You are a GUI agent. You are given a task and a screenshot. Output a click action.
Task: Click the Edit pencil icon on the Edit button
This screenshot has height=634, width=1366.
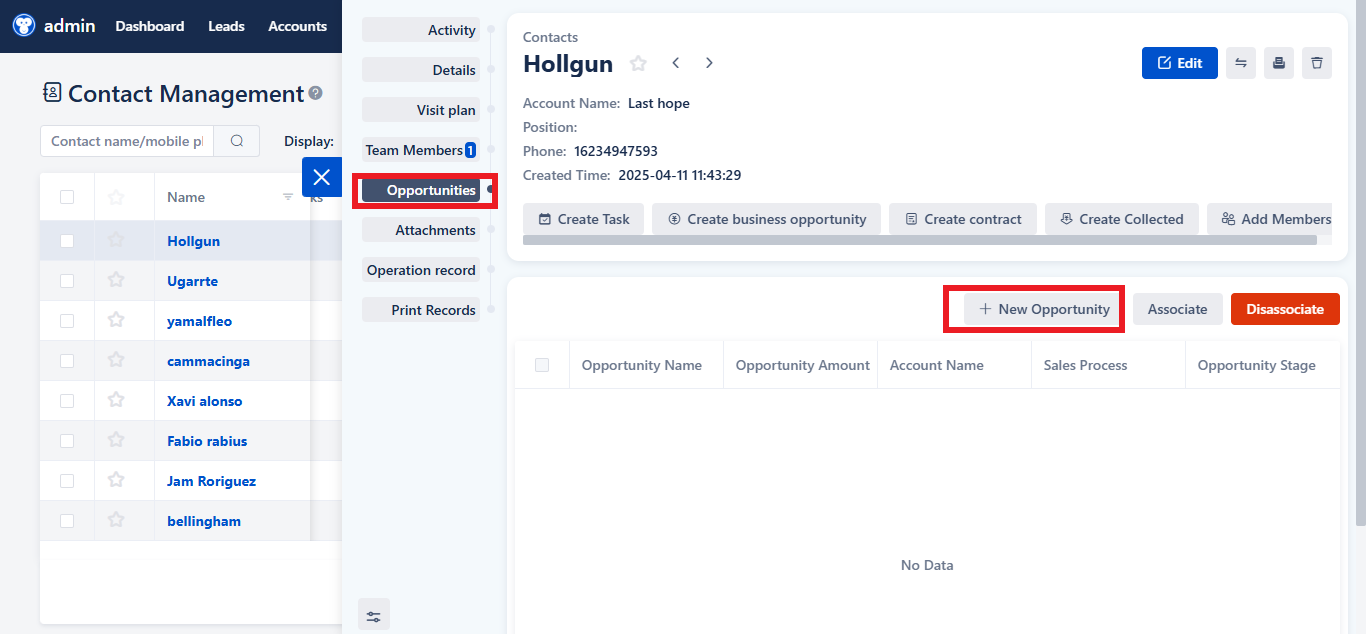(x=1166, y=62)
